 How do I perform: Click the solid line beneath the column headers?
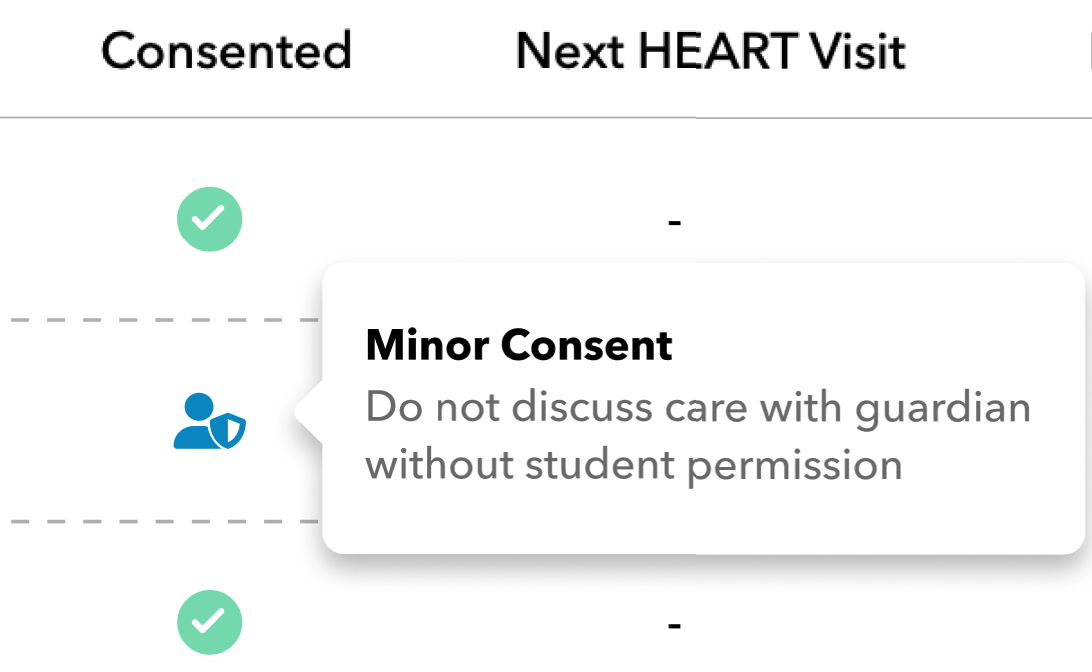click(400, 118)
